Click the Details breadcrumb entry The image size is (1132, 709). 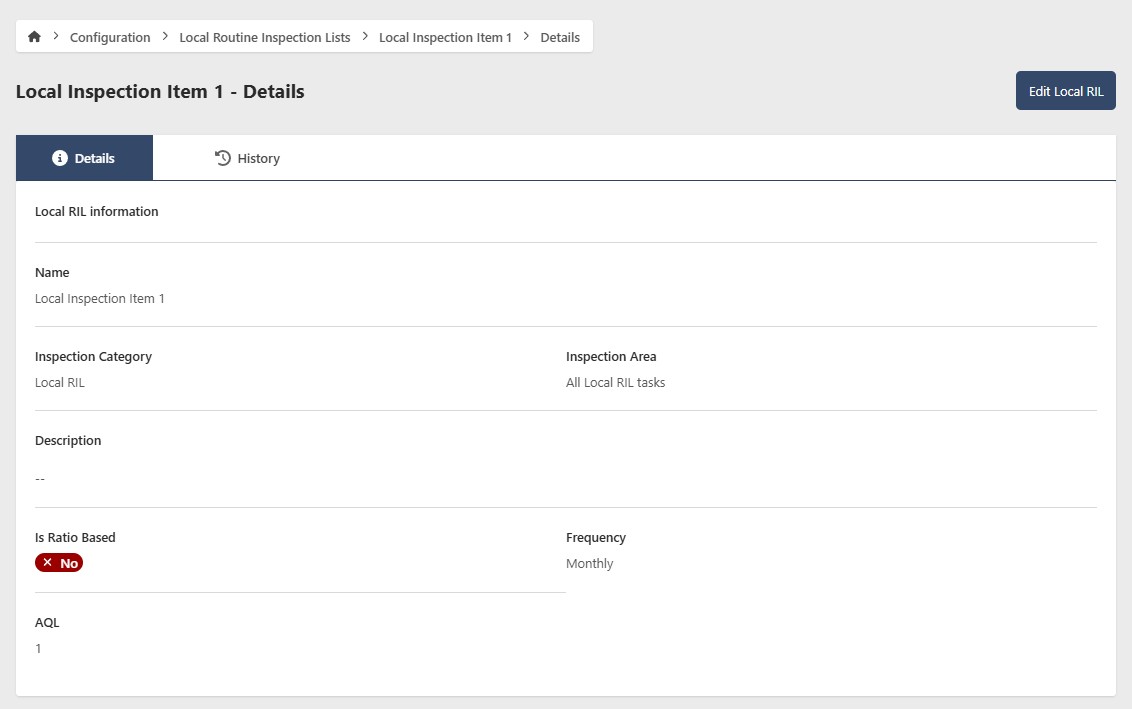559,37
